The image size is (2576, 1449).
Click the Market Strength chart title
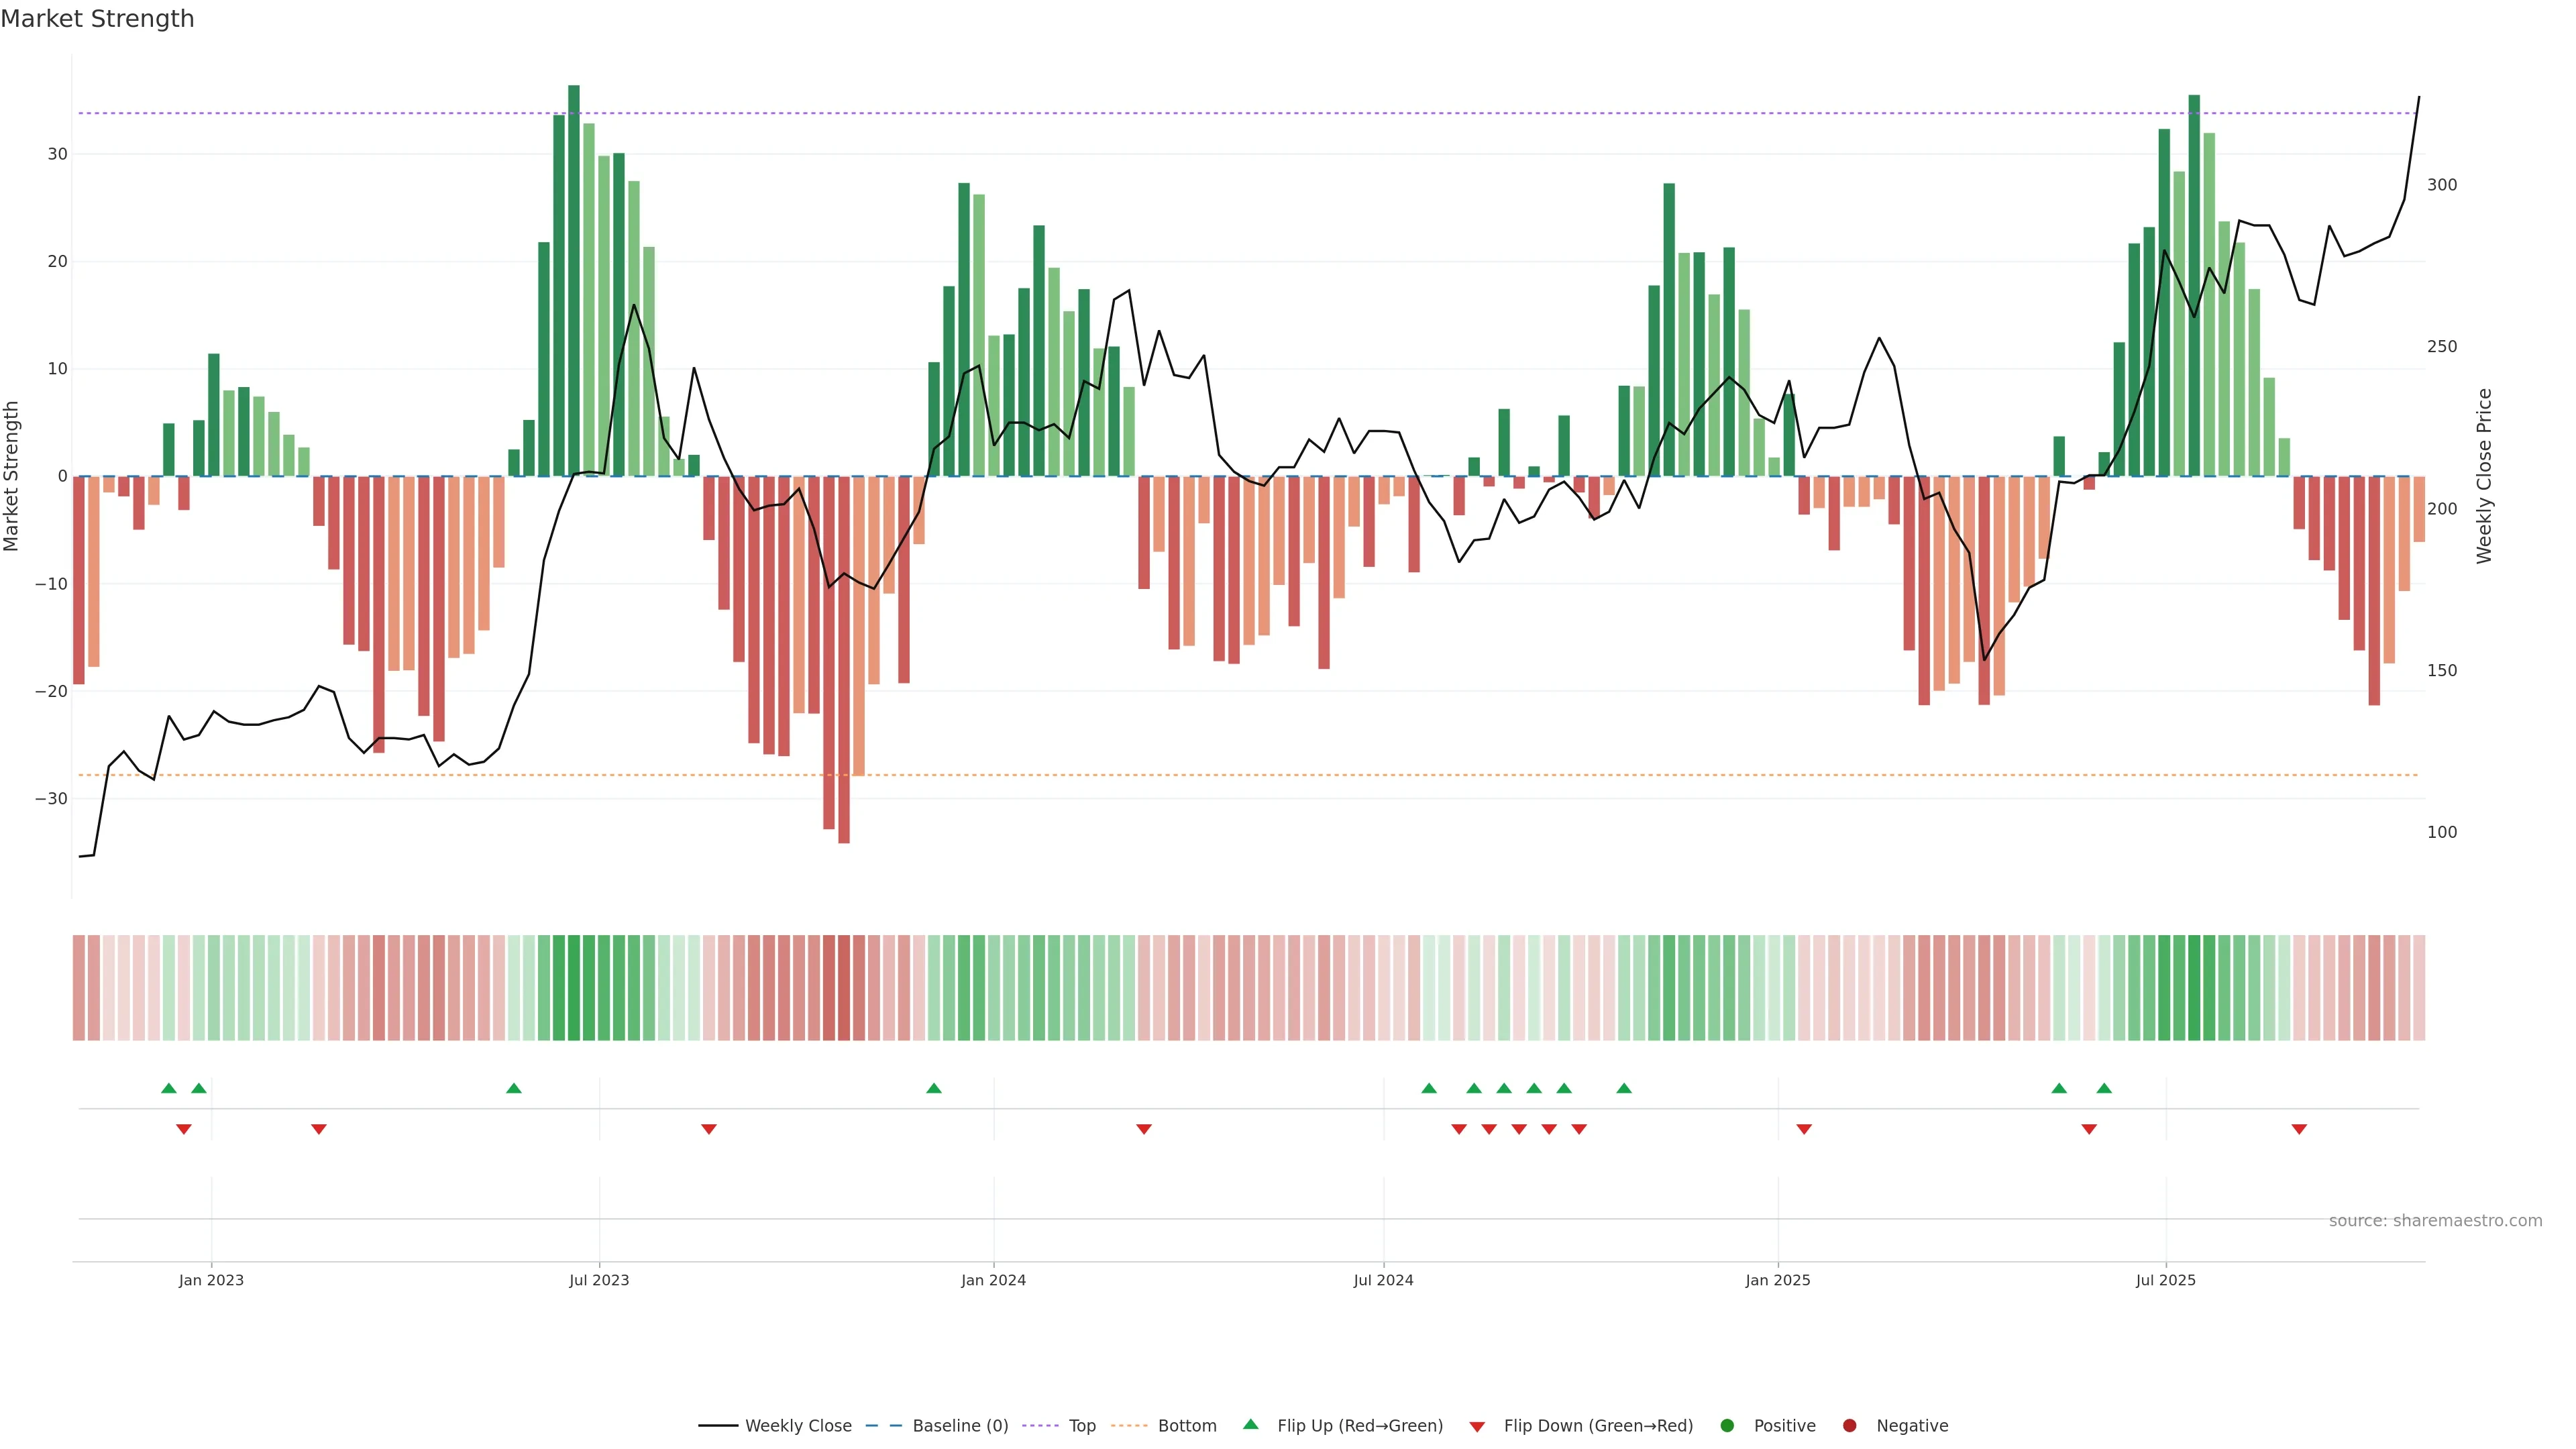(x=97, y=19)
